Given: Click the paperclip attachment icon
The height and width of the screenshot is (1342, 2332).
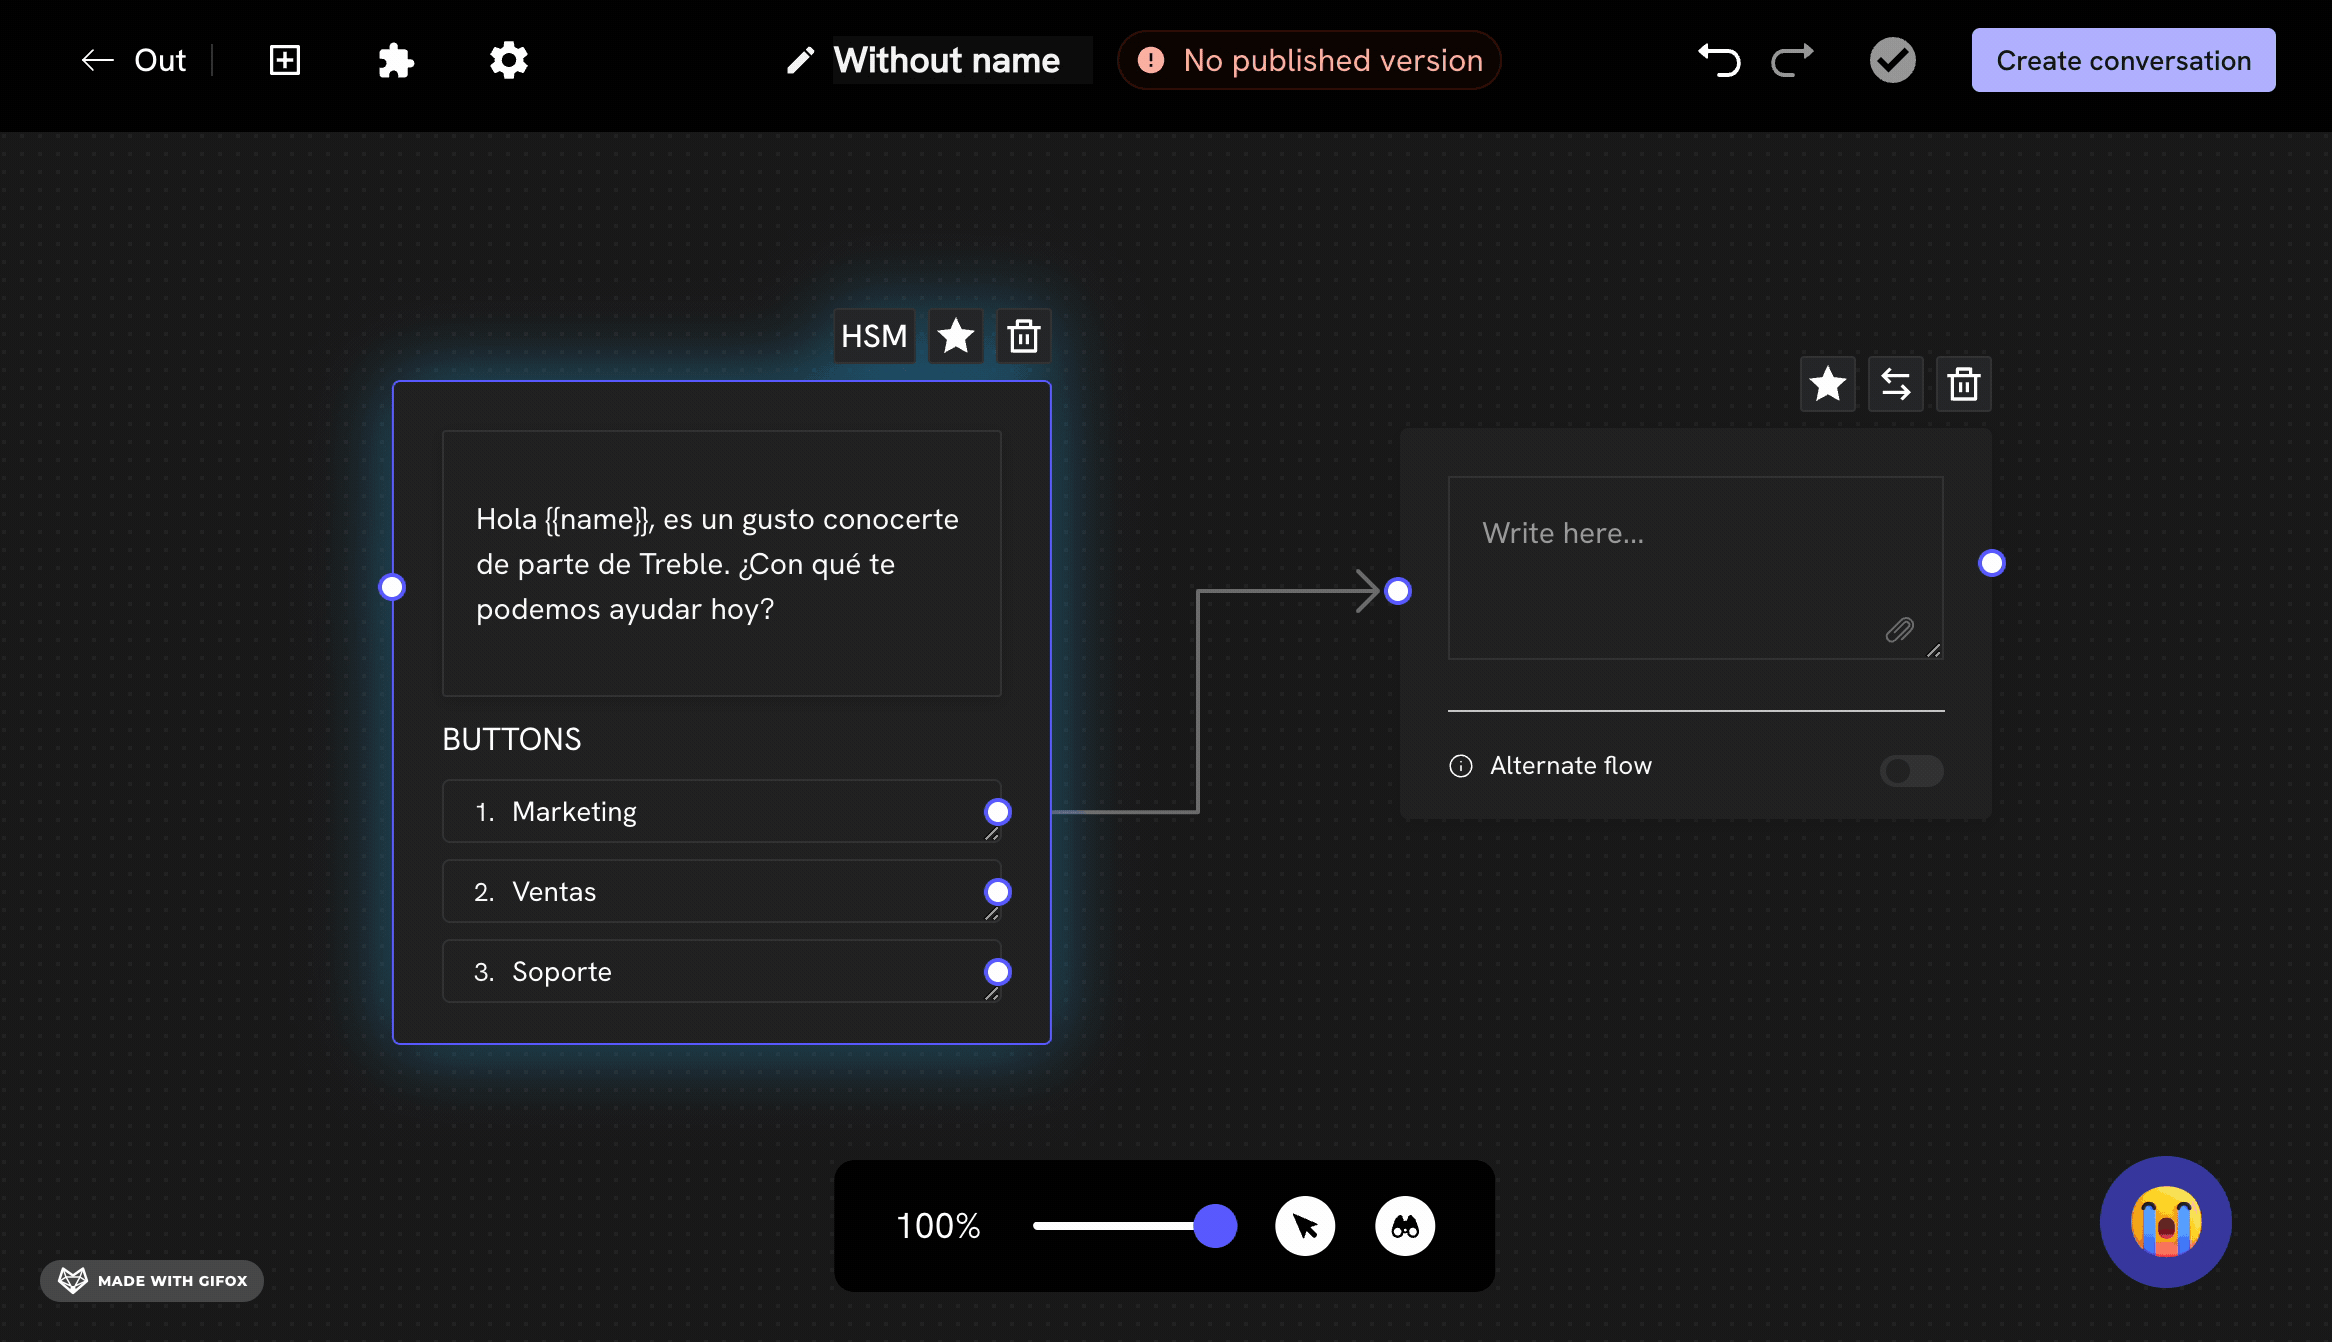Looking at the screenshot, I should pos(1899,630).
